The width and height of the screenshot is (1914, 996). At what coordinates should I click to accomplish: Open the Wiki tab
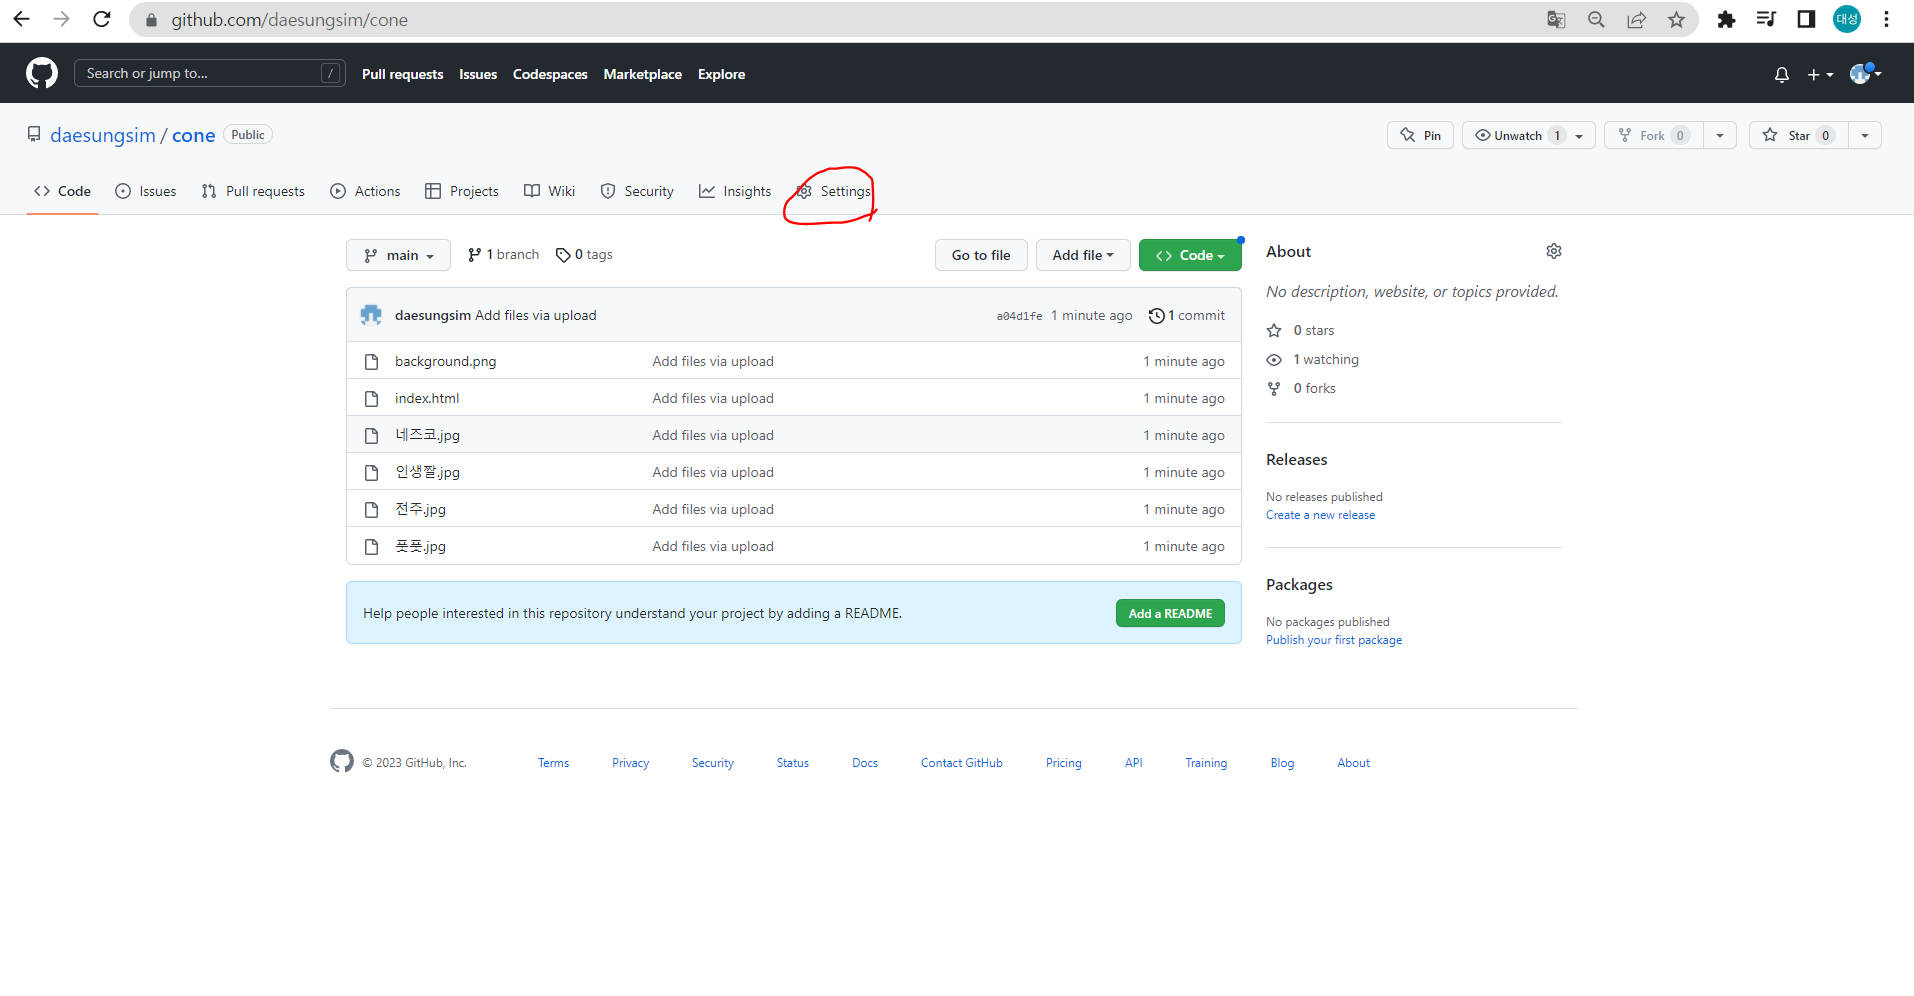pos(549,191)
